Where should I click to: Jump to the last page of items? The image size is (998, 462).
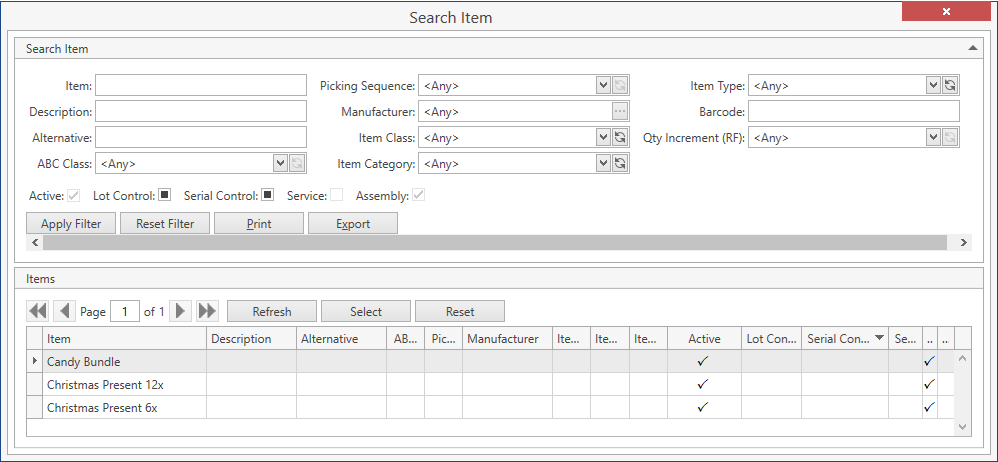207,311
